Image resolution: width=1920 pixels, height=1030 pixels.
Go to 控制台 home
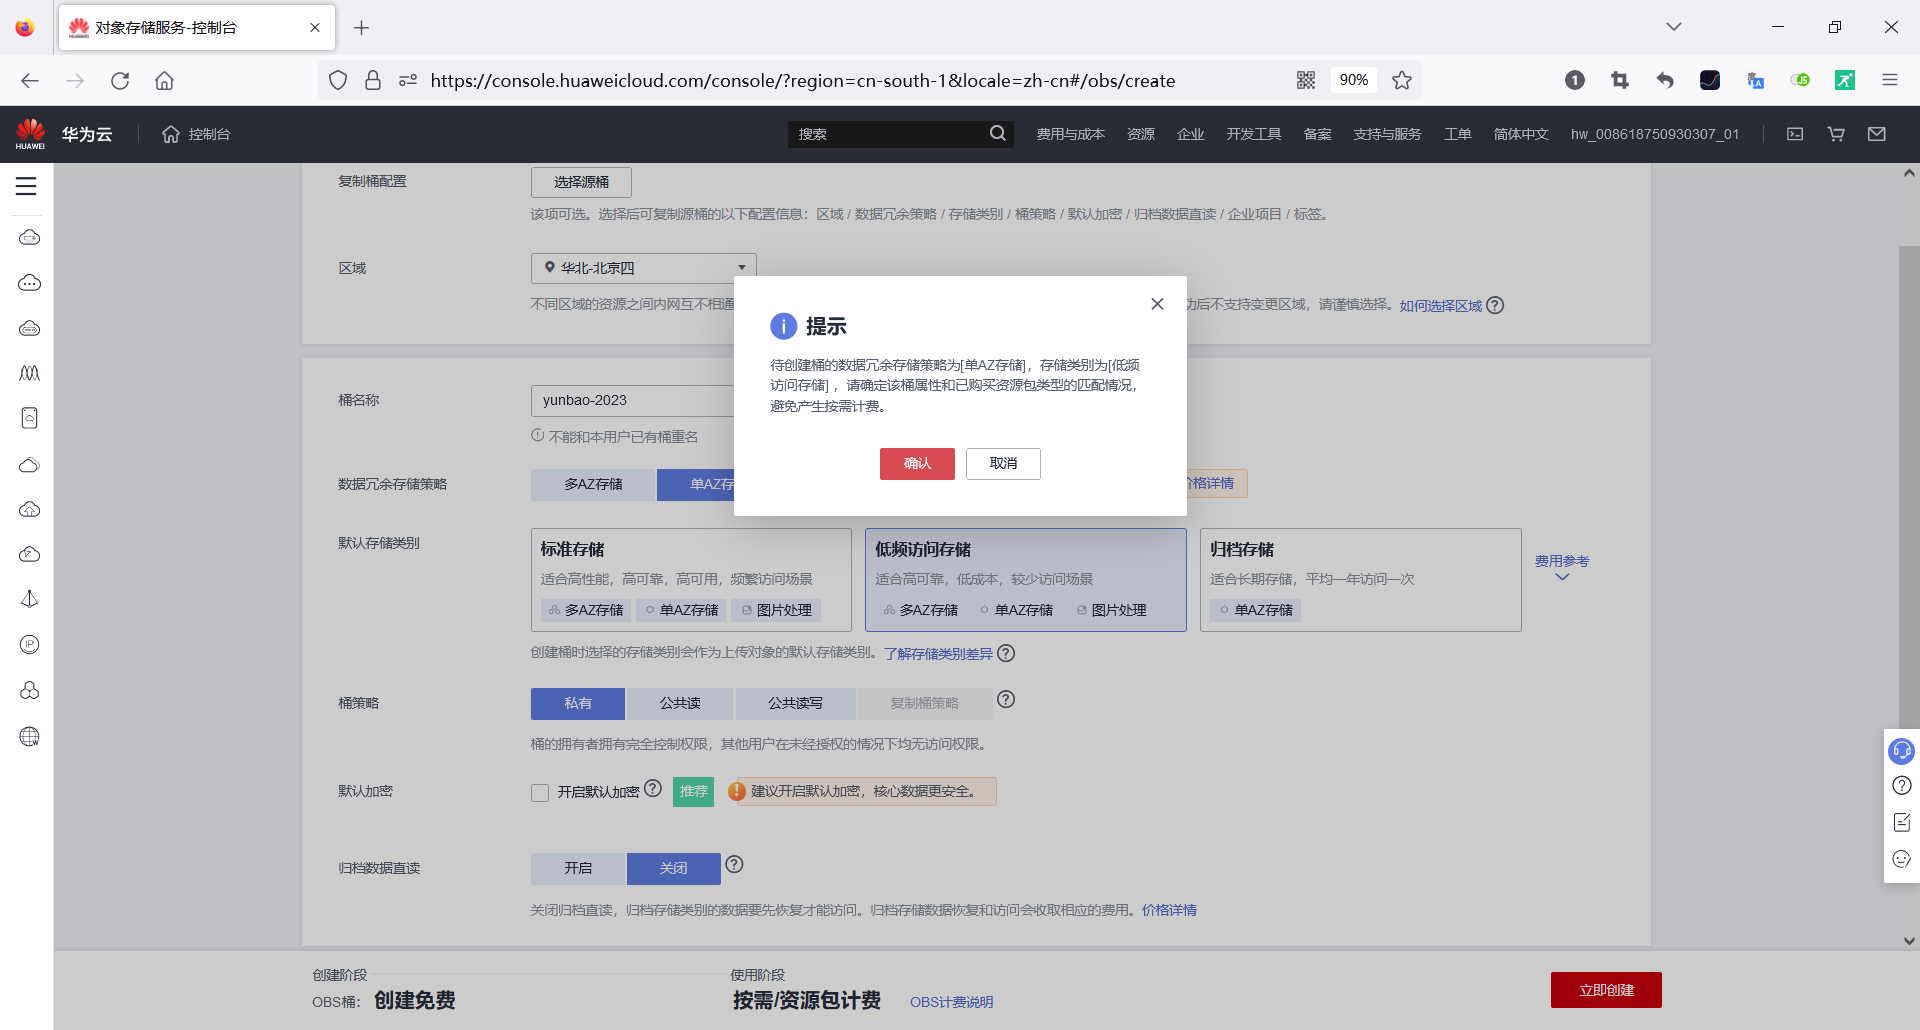[x=196, y=134]
